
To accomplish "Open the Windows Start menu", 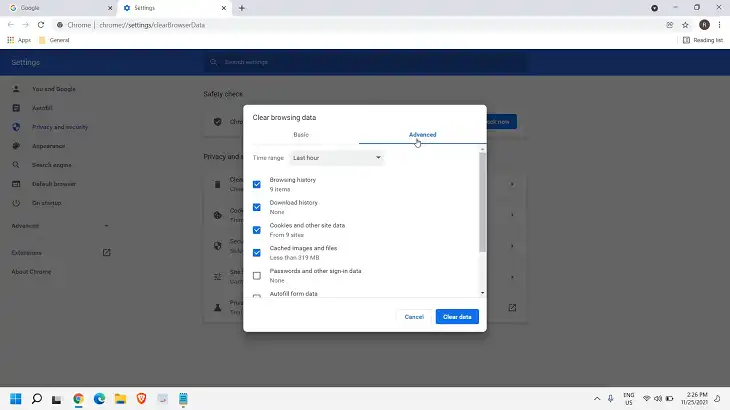I will point(16,399).
